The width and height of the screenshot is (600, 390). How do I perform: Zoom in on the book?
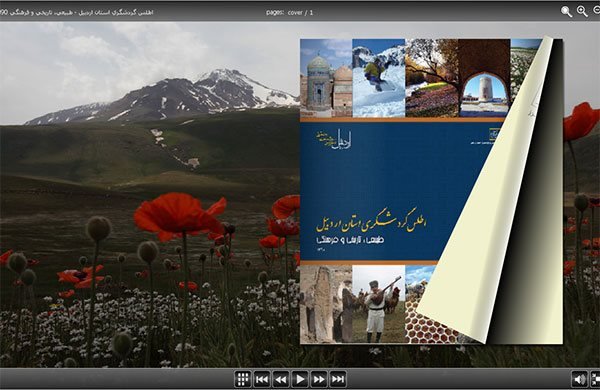point(582,11)
